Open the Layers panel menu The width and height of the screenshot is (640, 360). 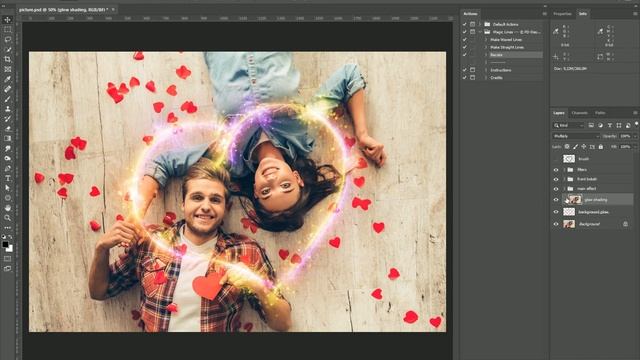point(635,113)
